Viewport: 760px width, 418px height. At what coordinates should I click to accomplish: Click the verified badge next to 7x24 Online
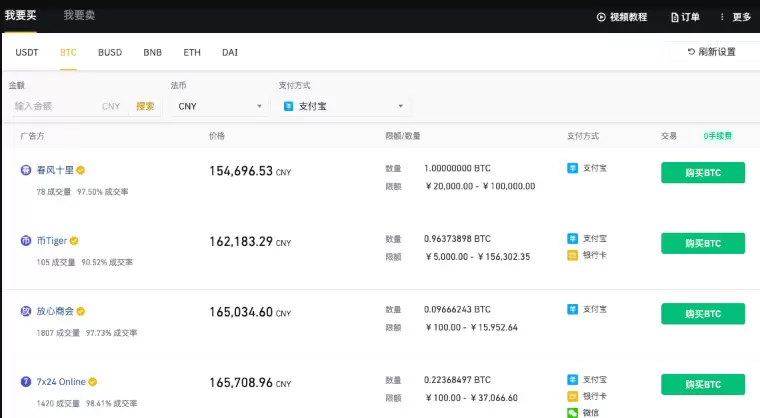point(93,382)
